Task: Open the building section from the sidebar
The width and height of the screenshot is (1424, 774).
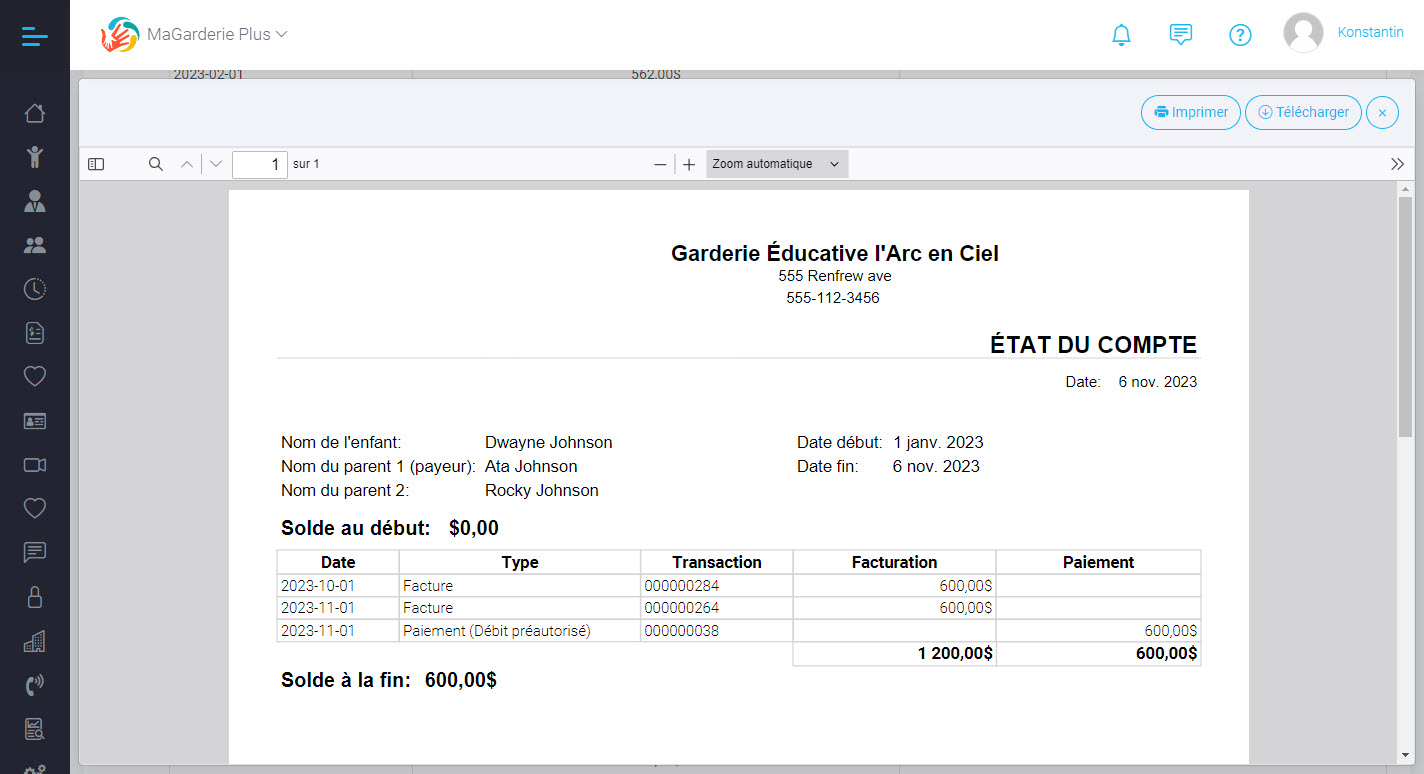Action: [35, 640]
